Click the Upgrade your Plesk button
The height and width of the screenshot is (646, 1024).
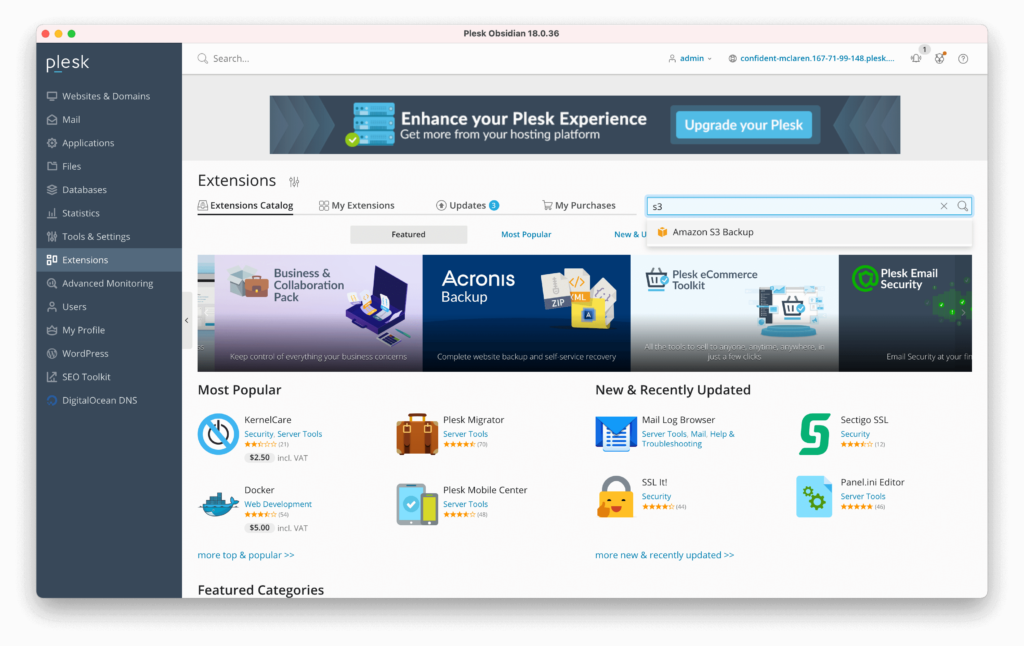743,126
